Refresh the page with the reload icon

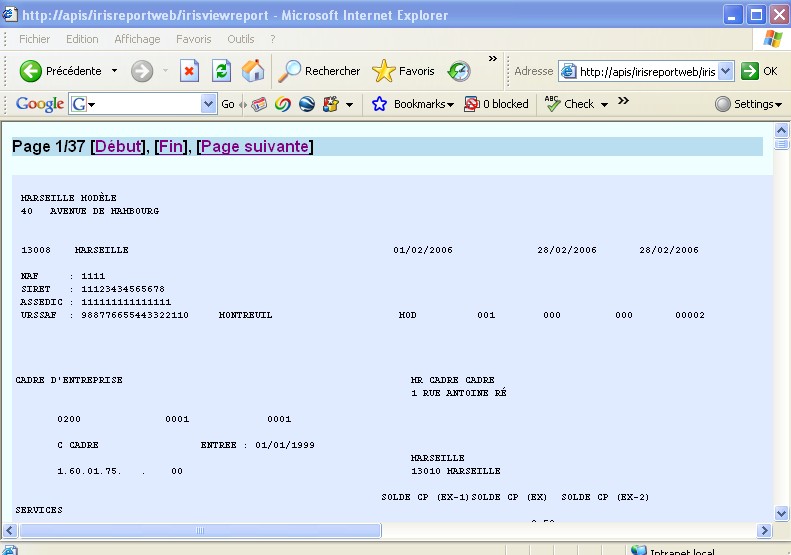click(x=221, y=71)
